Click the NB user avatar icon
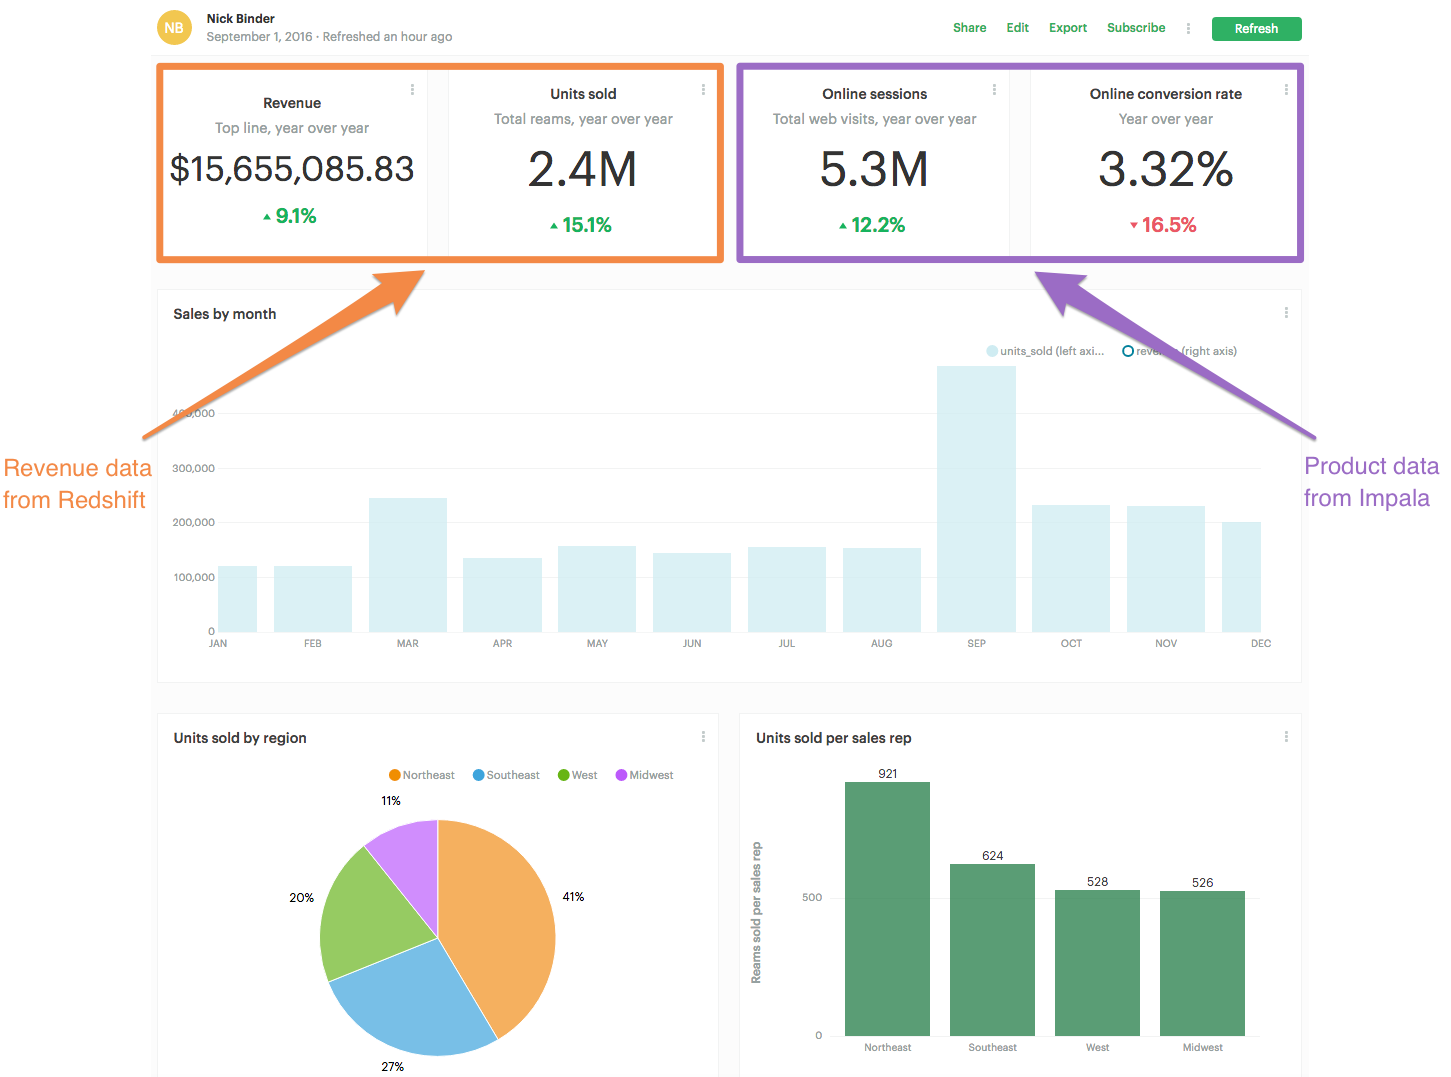Viewport: 1451px width, 1077px height. coord(174,28)
